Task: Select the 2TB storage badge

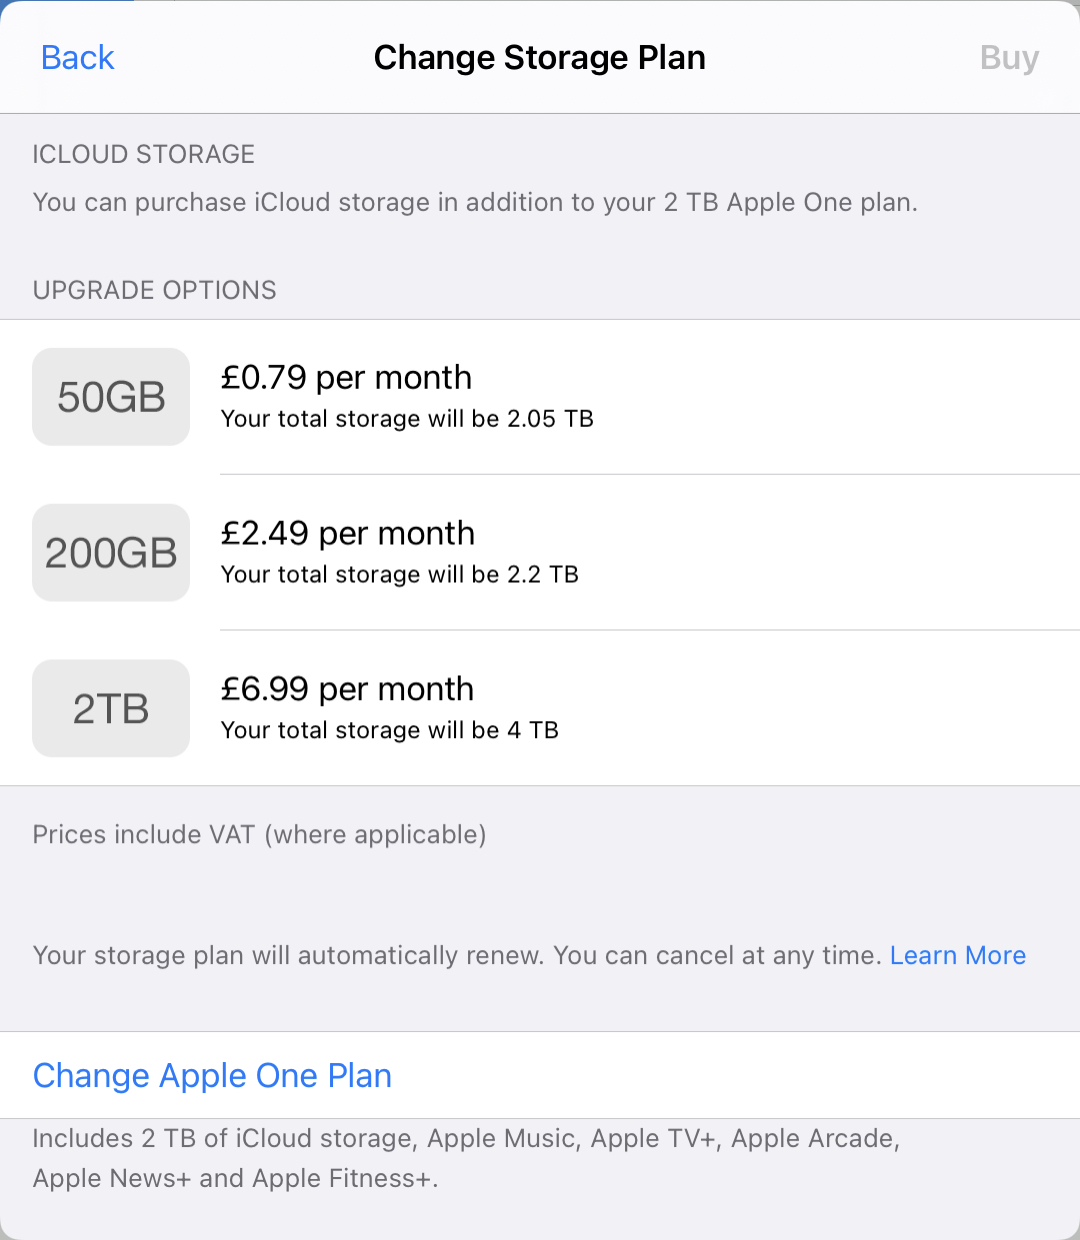Action: 111,709
